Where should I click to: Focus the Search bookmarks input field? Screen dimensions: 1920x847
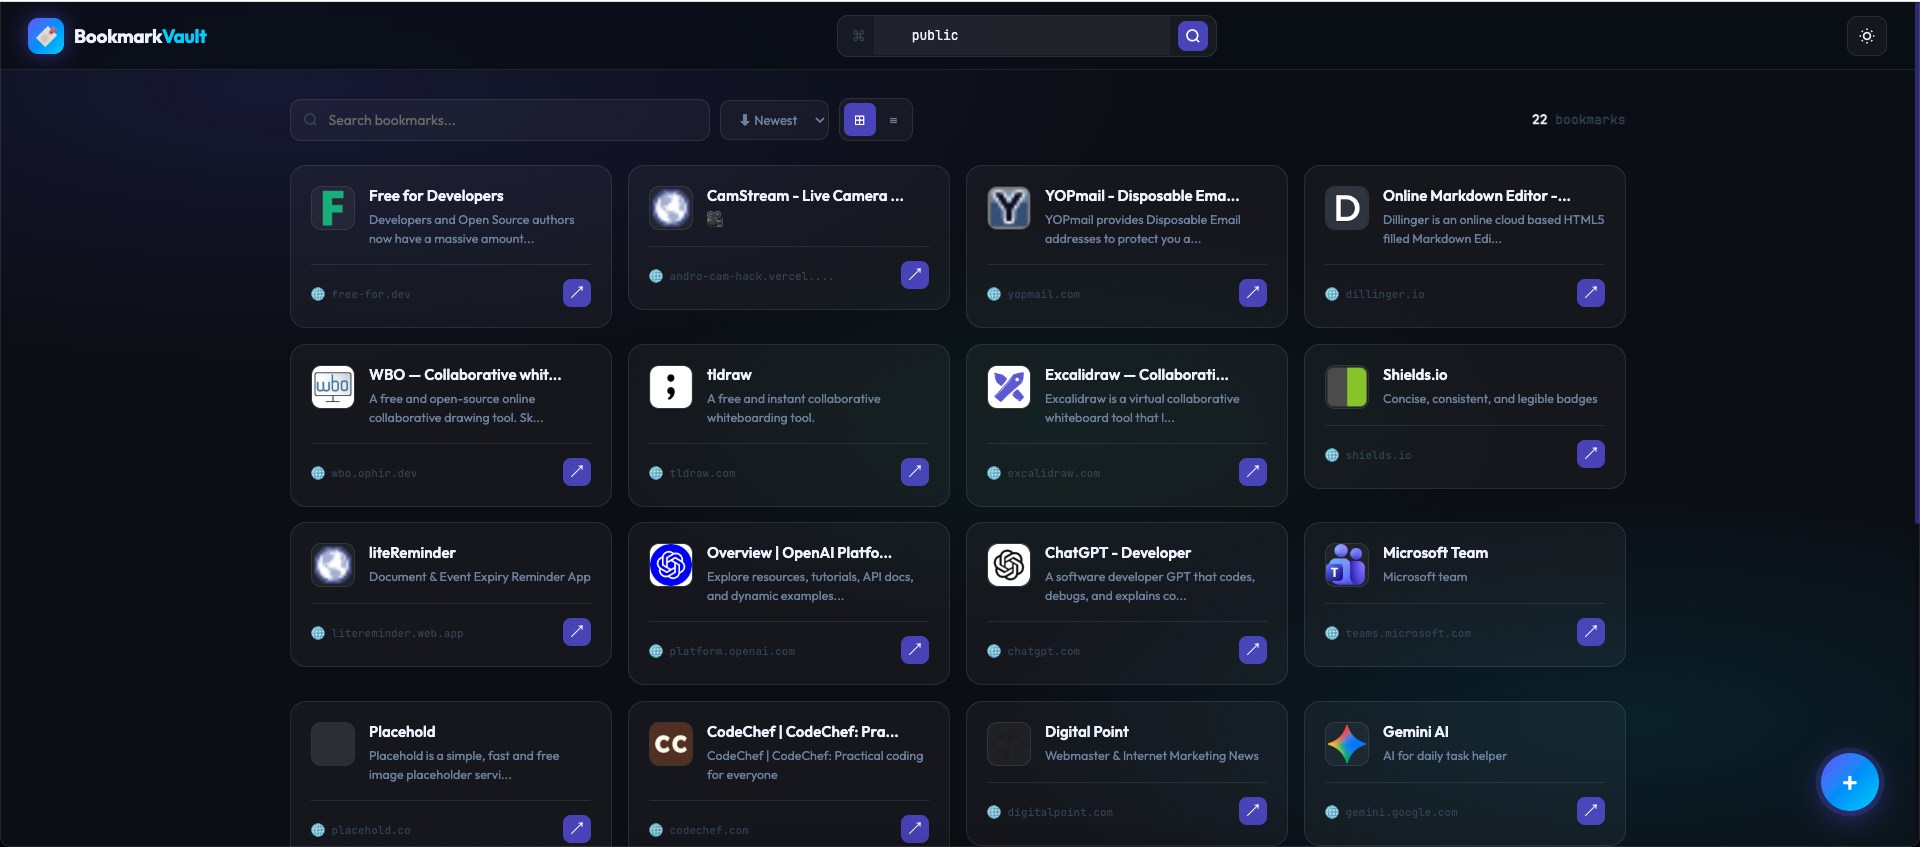point(500,120)
